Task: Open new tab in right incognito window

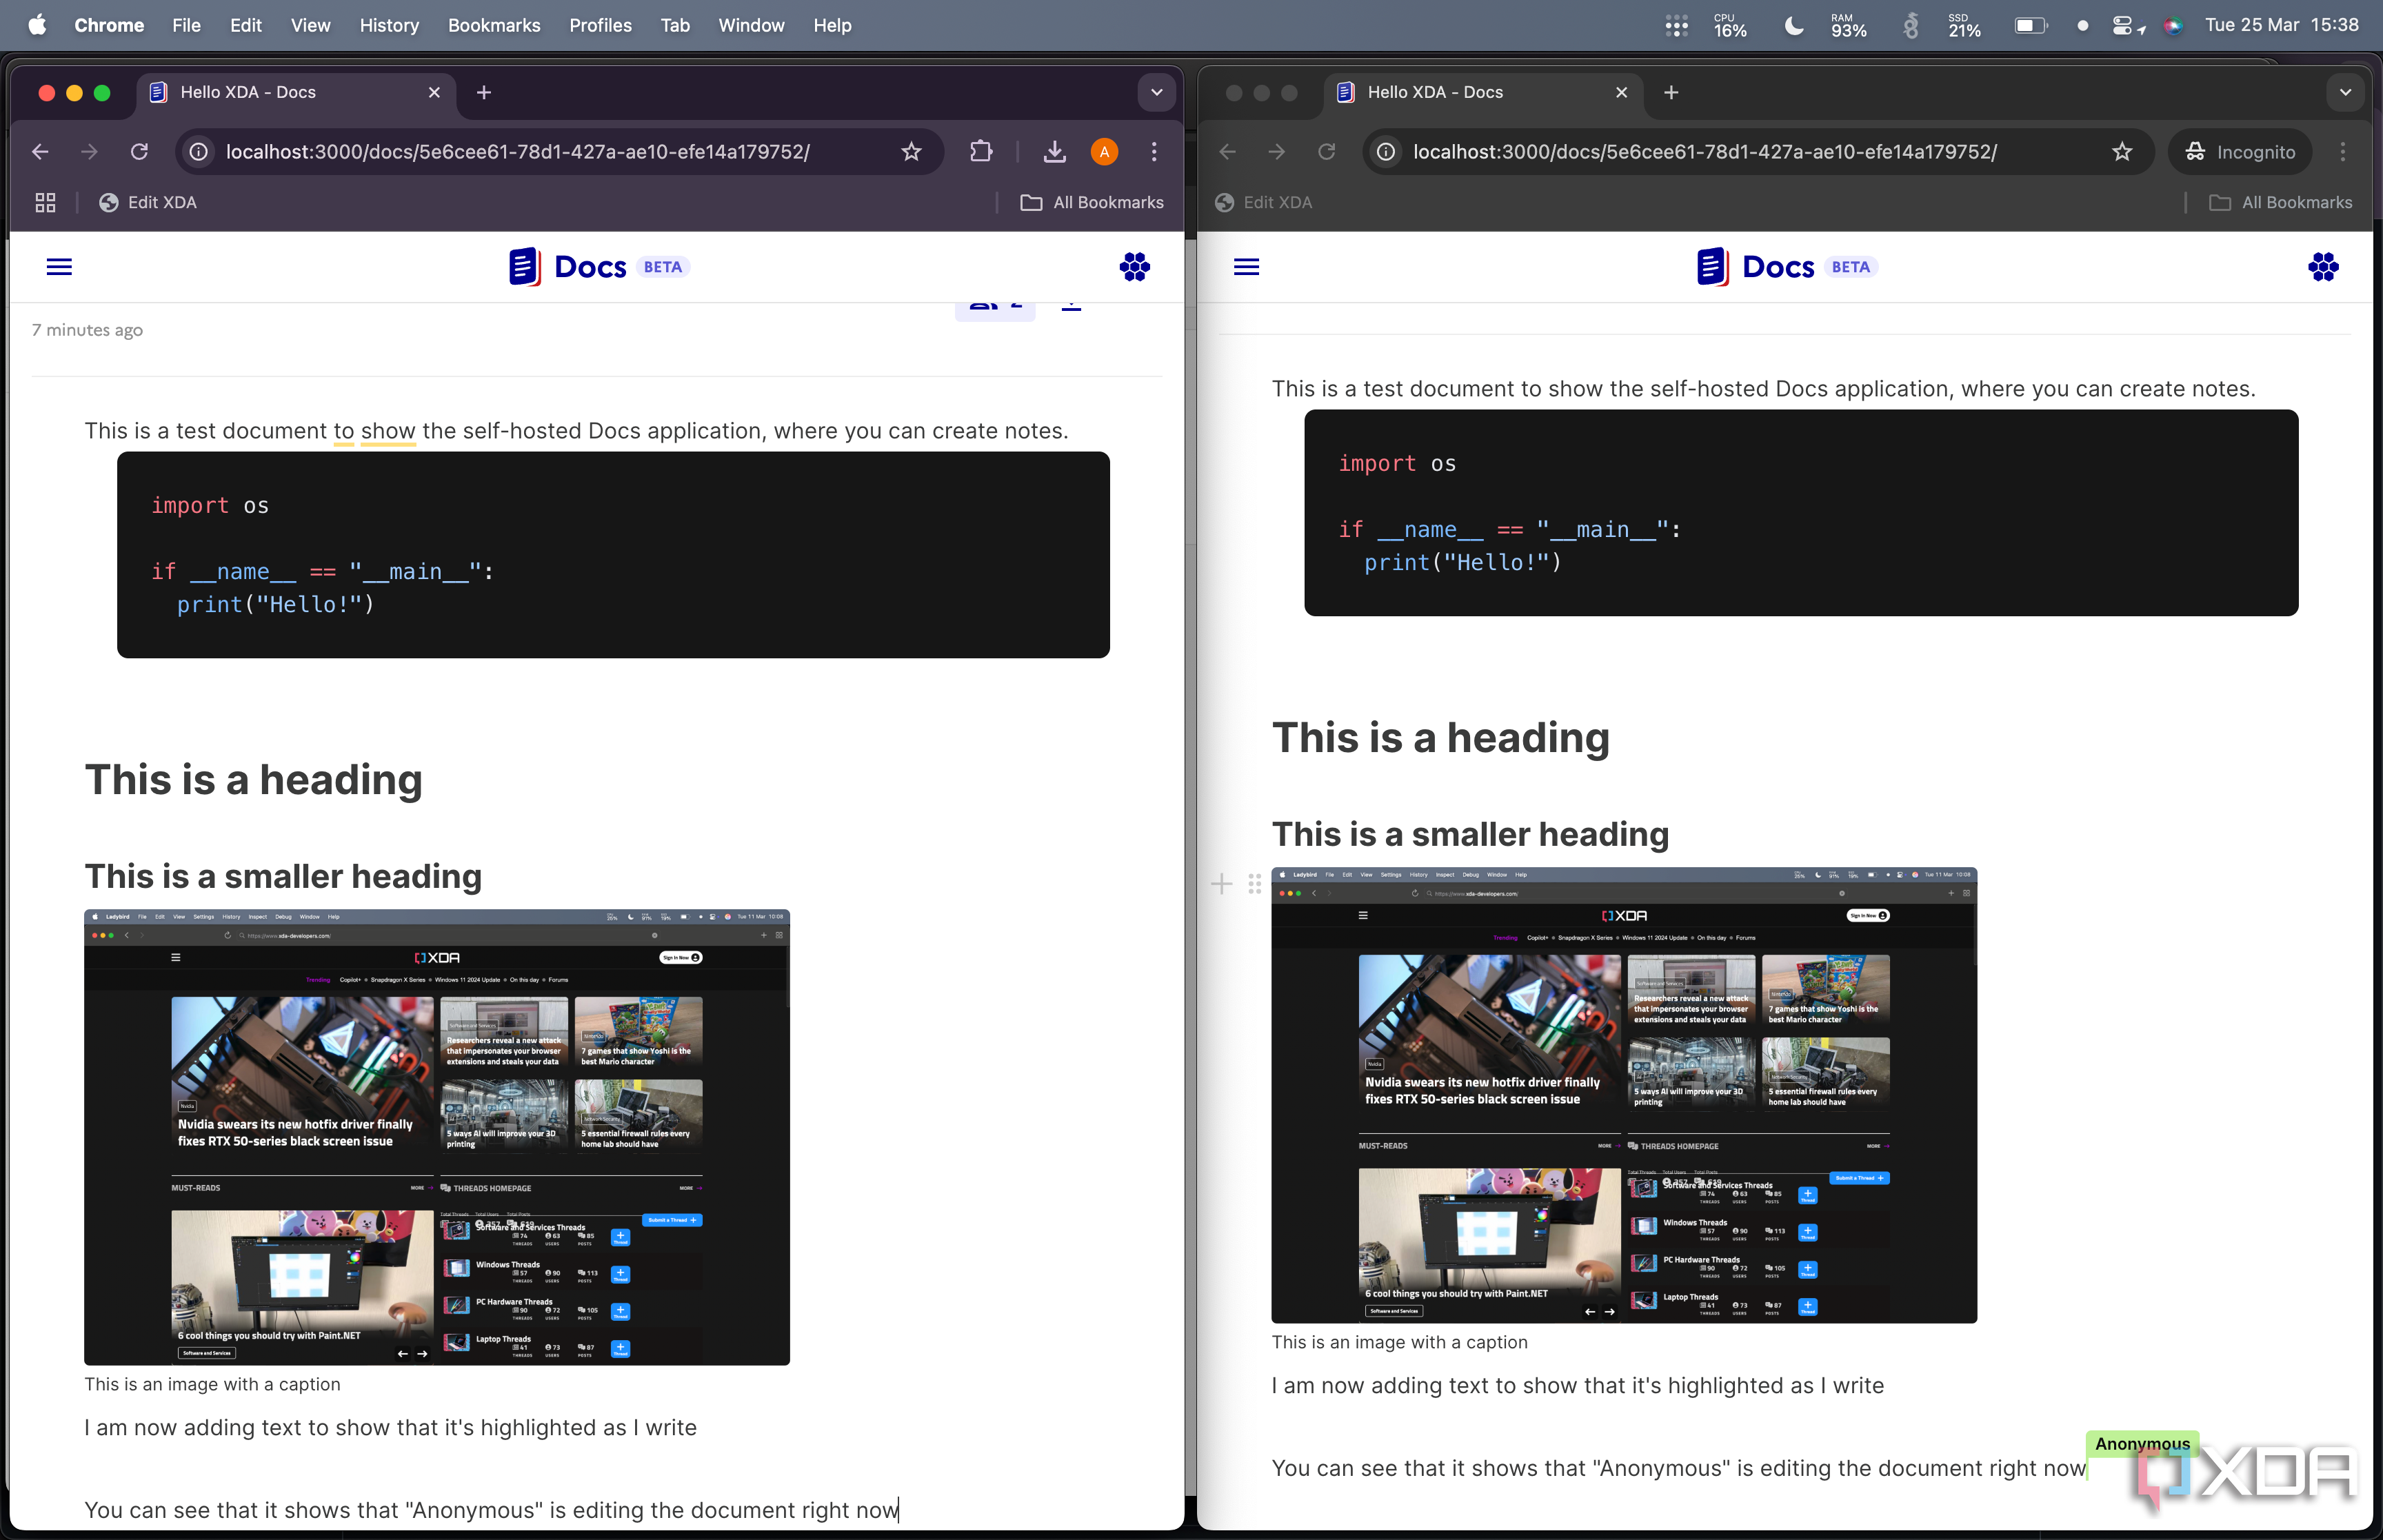Action: (x=1671, y=93)
